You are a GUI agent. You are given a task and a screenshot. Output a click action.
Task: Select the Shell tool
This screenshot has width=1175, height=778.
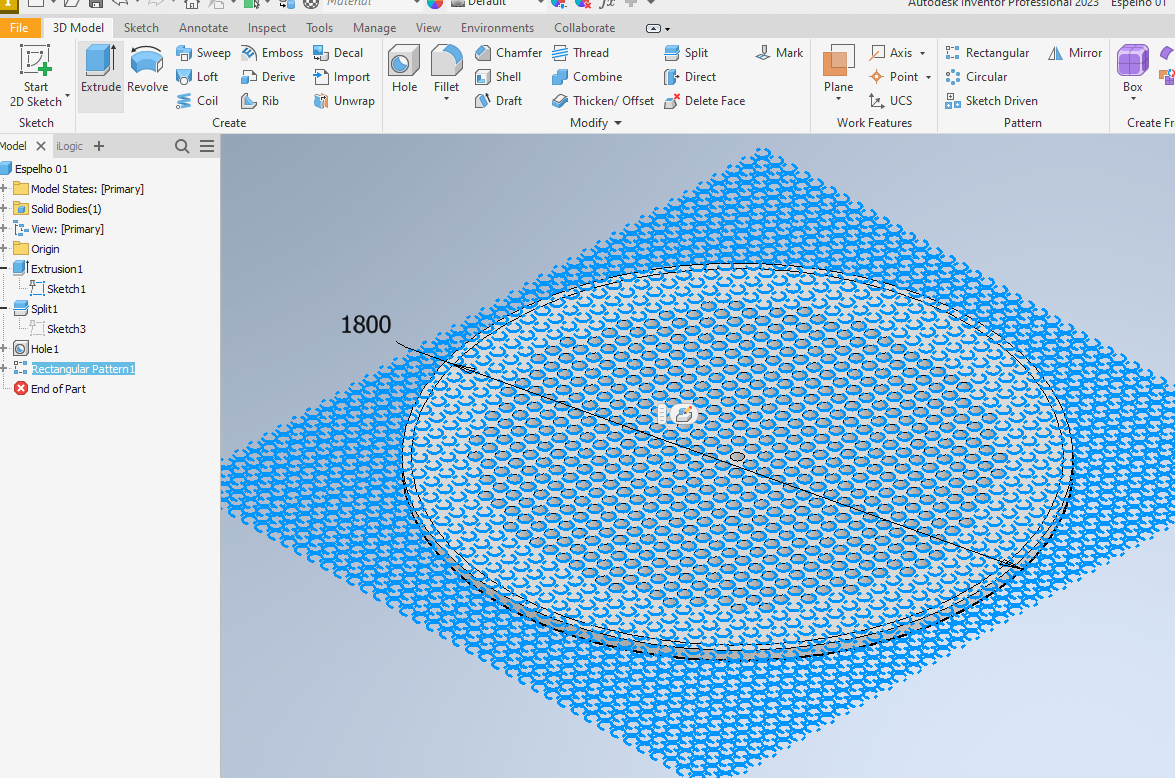coord(497,77)
